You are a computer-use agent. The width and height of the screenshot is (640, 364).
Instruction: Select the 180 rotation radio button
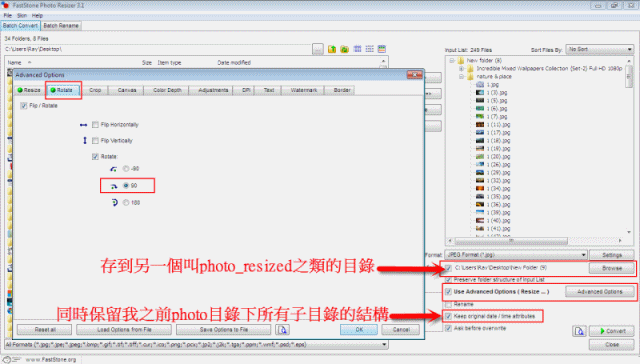[126, 202]
